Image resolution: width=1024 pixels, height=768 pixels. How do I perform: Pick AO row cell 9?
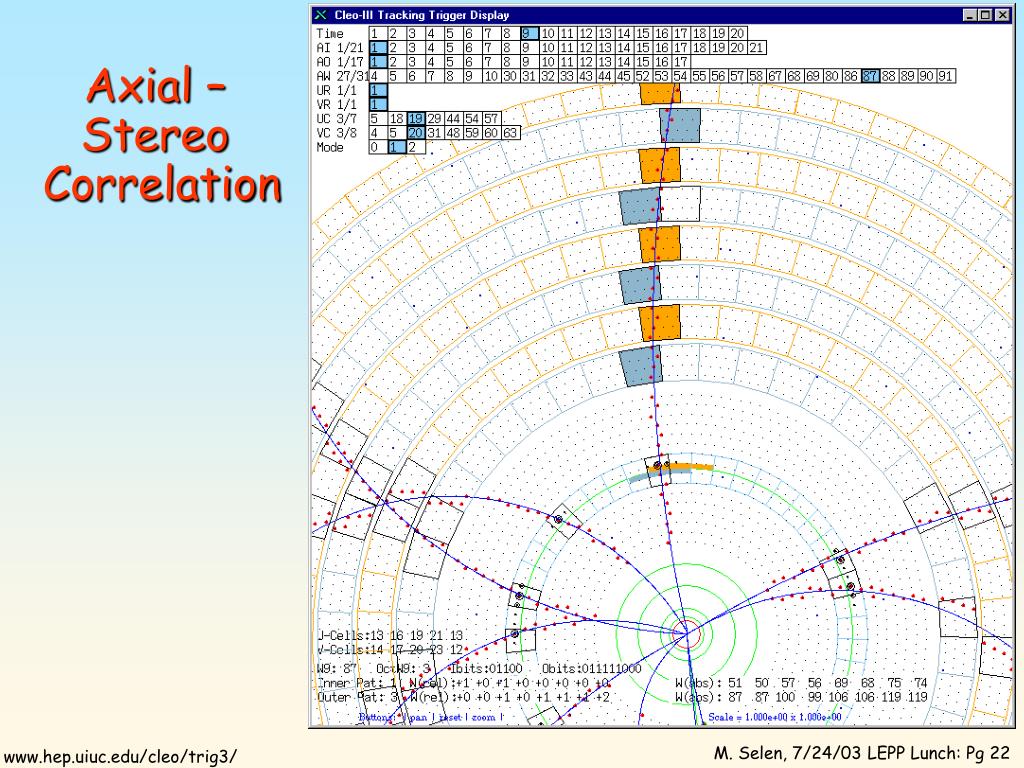click(529, 62)
